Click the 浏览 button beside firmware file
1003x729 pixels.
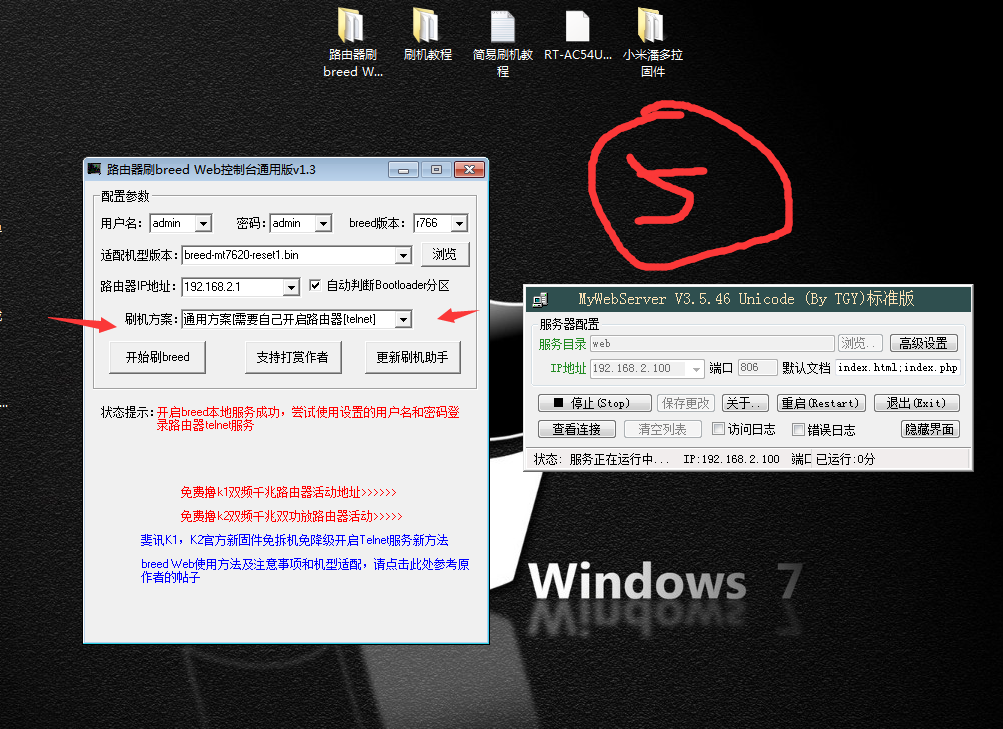(x=445, y=255)
